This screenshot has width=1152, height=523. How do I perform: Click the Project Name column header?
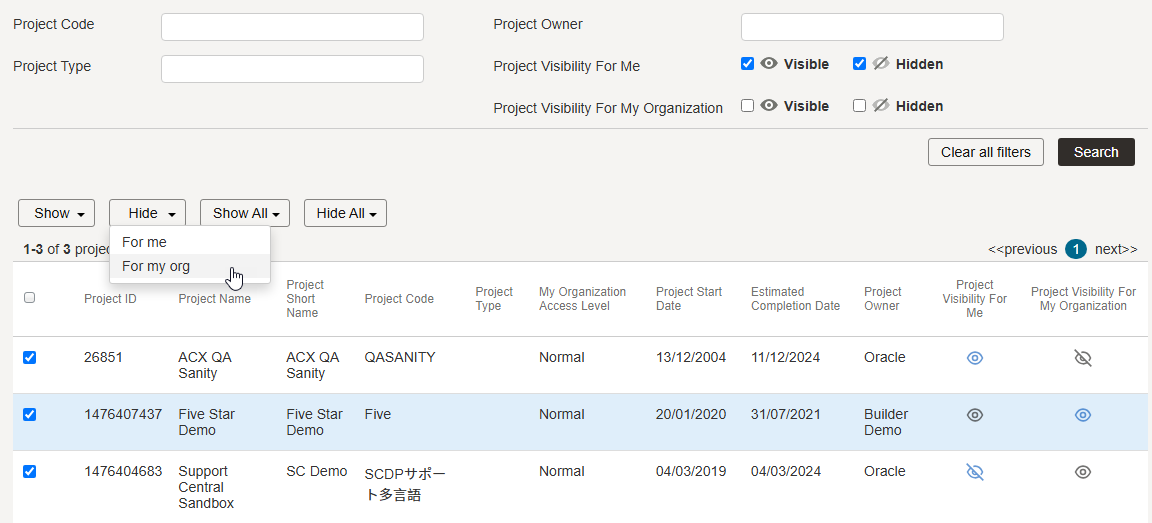pyautogui.click(x=215, y=299)
